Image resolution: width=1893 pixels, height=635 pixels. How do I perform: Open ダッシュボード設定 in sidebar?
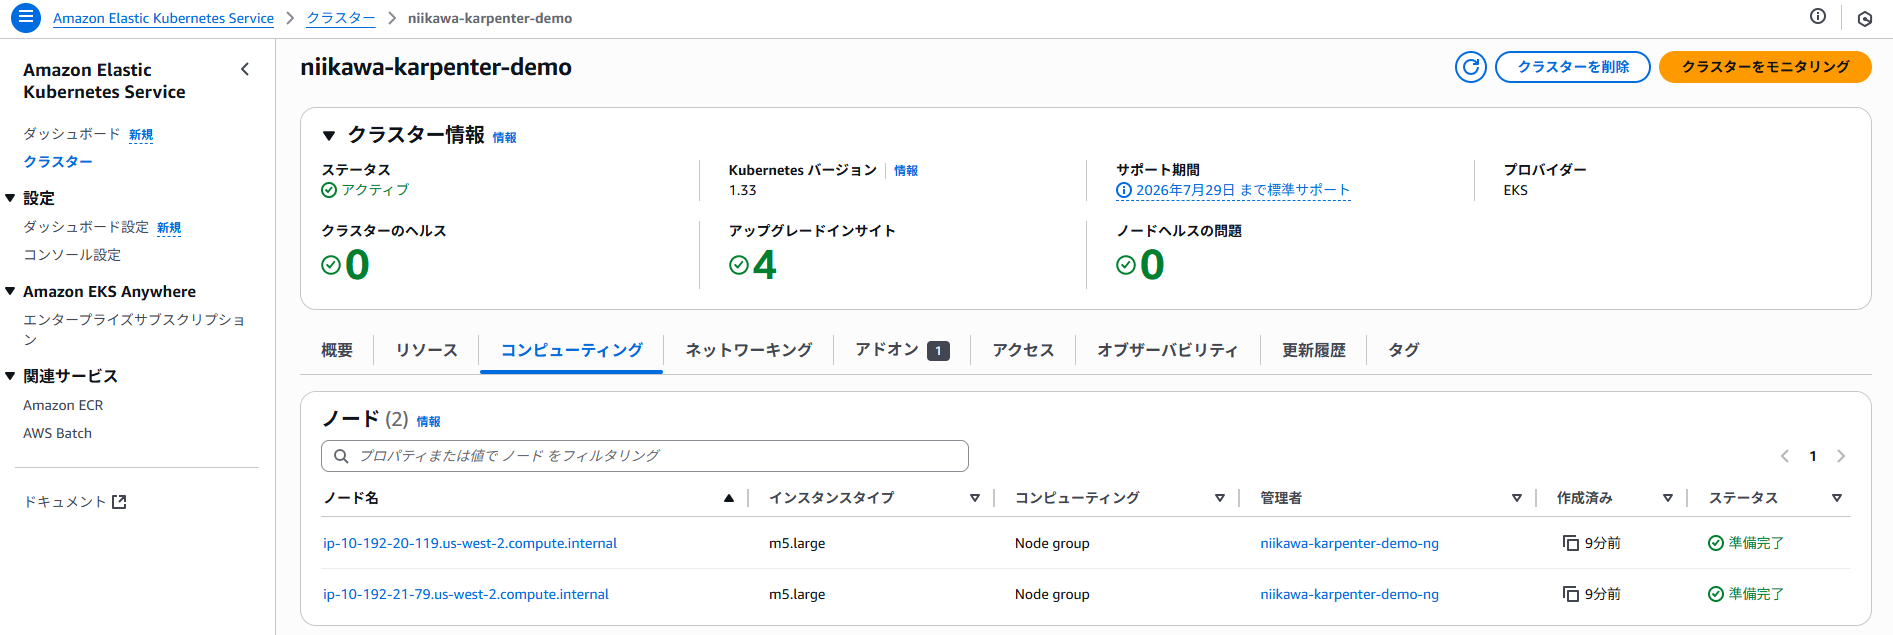coord(86,227)
